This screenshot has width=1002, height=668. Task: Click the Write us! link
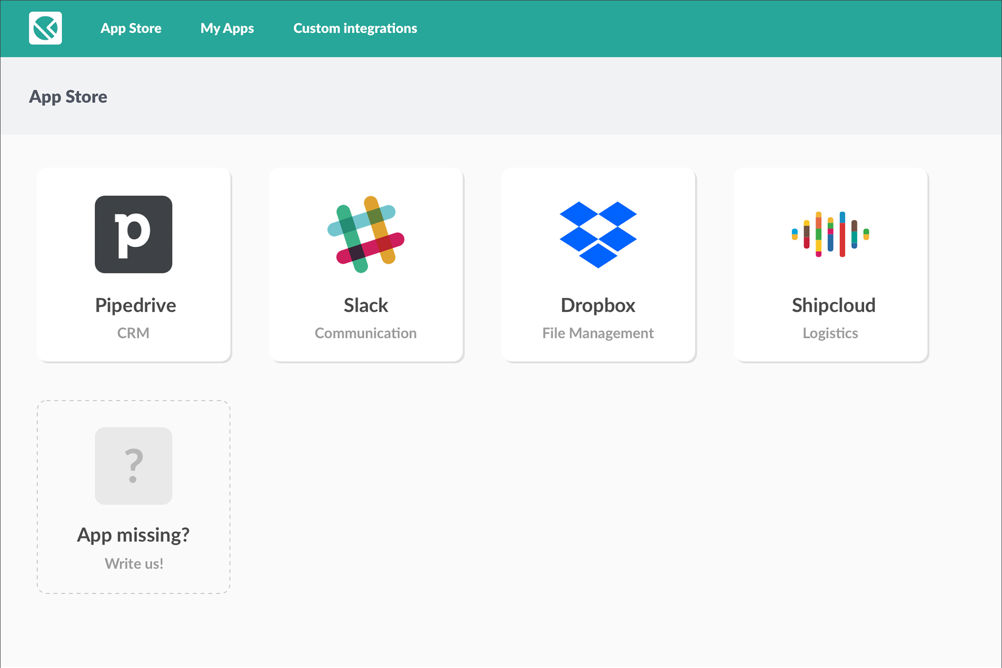tap(134, 563)
